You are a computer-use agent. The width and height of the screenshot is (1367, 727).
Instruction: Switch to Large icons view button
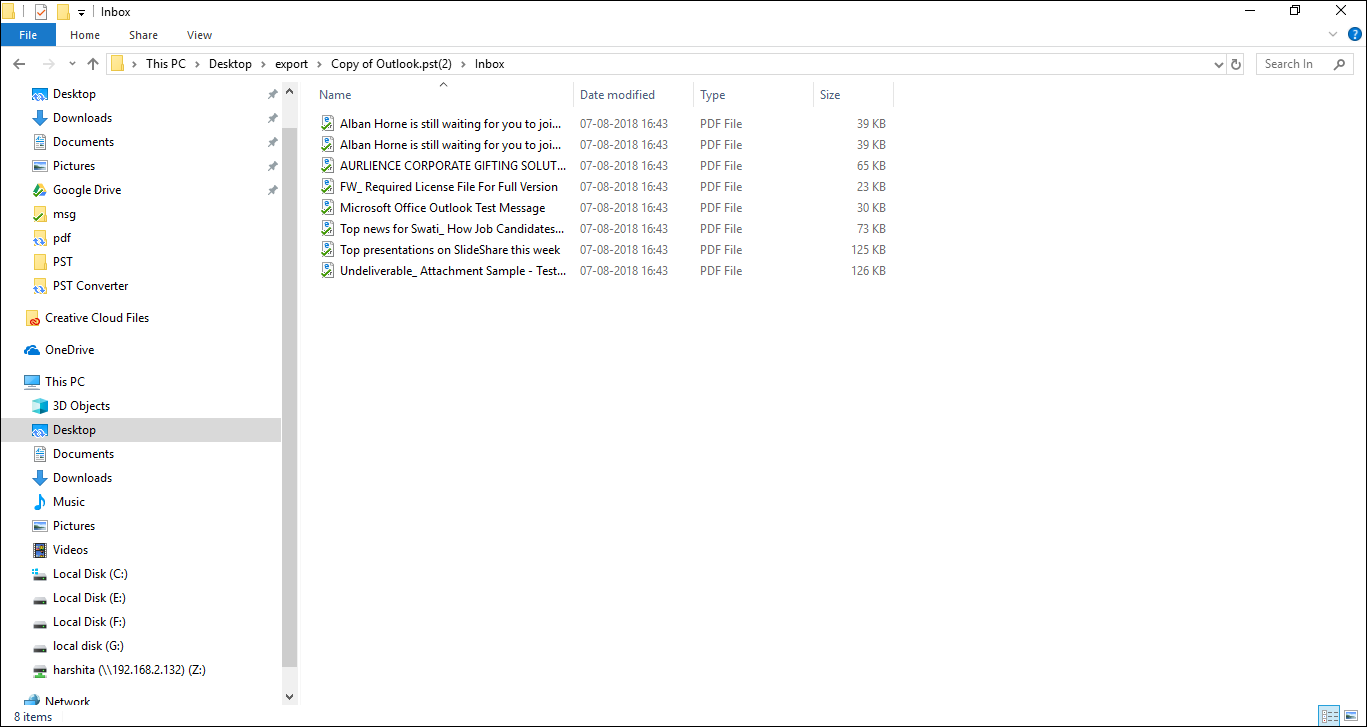(x=1351, y=716)
